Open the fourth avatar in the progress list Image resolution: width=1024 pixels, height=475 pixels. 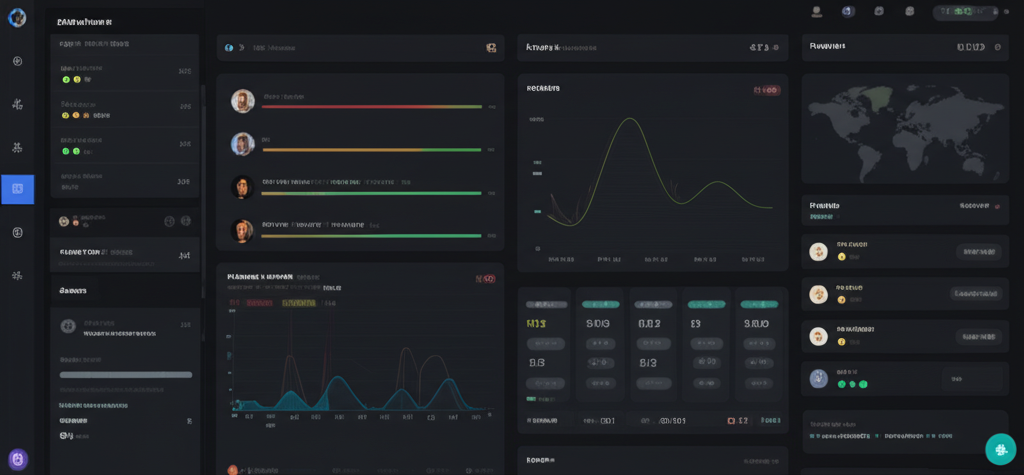[242, 230]
